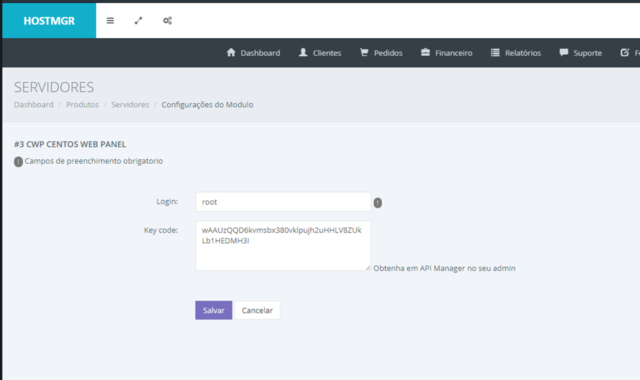Screen dimensions: 640x380
Task: Click into the Login input field
Action: point(283,202)
